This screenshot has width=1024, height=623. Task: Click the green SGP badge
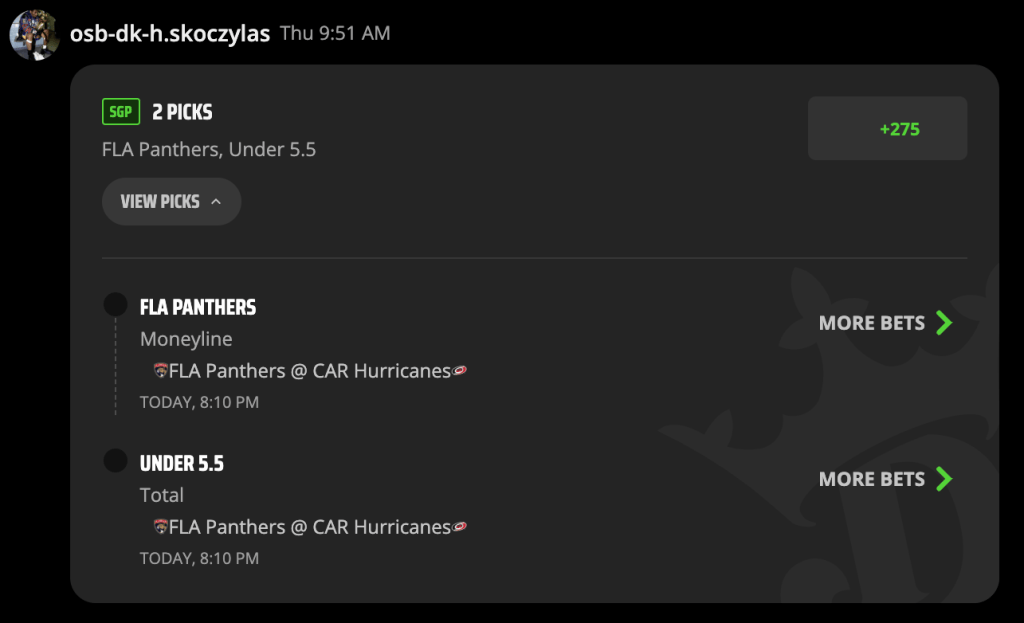[x=121, y=112]
